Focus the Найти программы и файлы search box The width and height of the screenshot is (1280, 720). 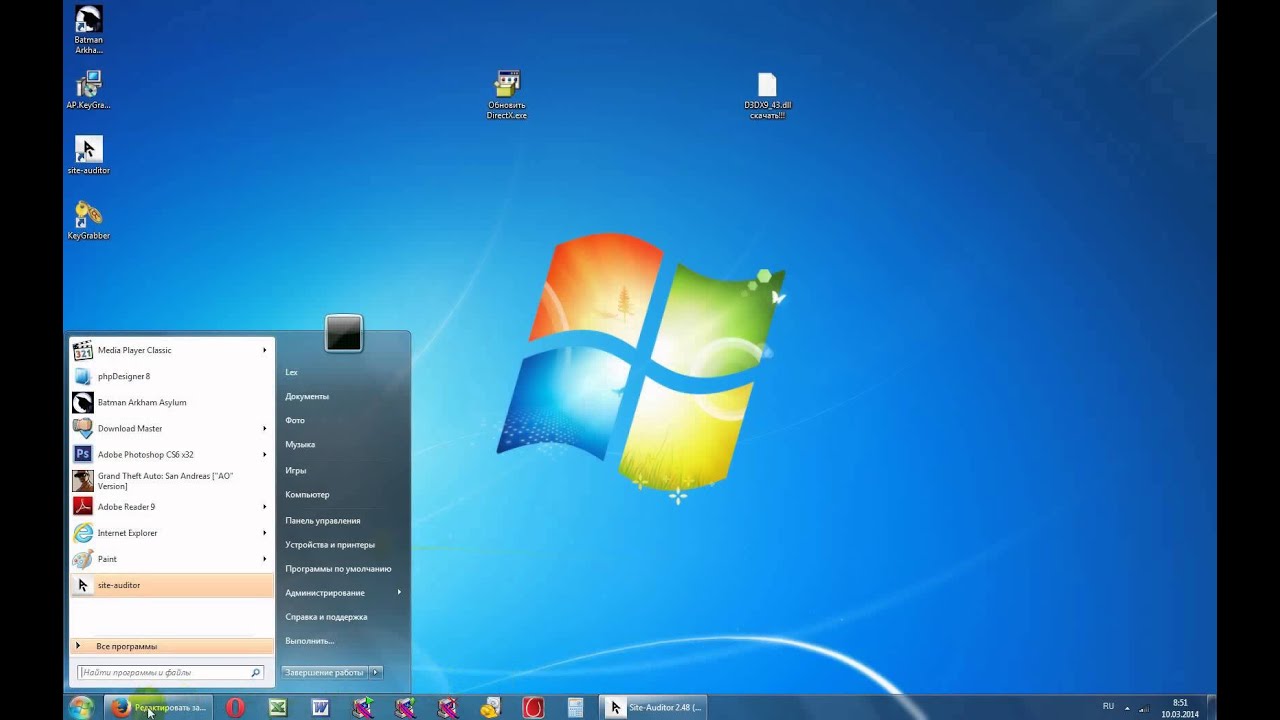171,672
